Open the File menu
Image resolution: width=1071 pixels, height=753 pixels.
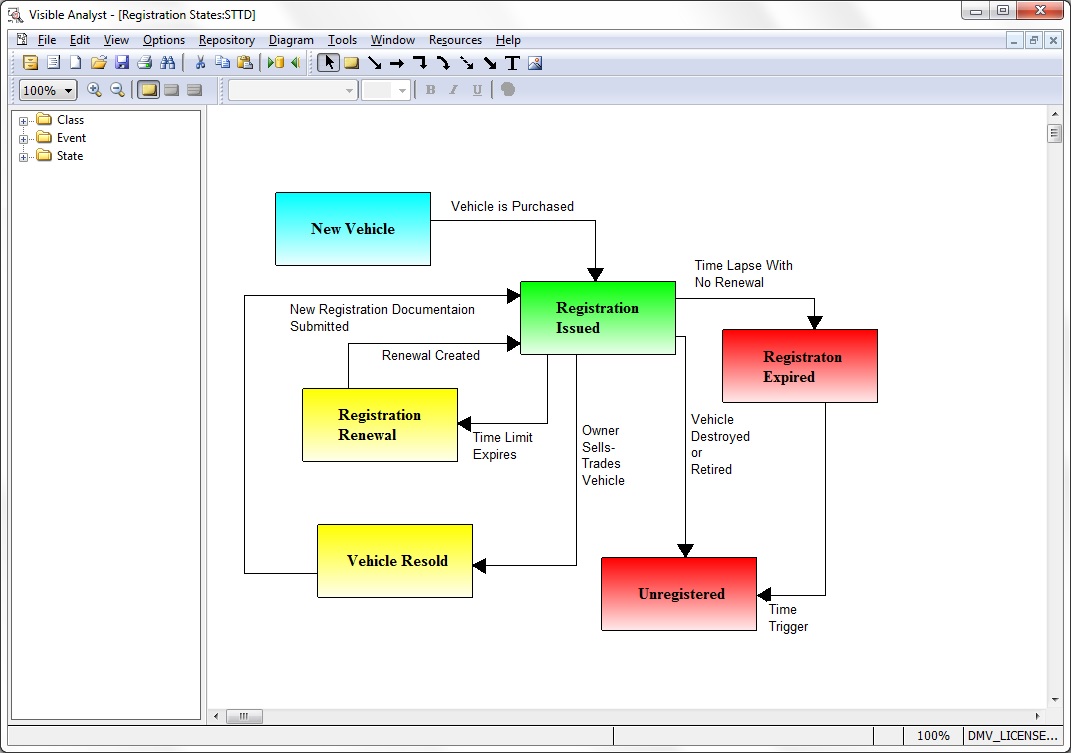coord(46,40)
